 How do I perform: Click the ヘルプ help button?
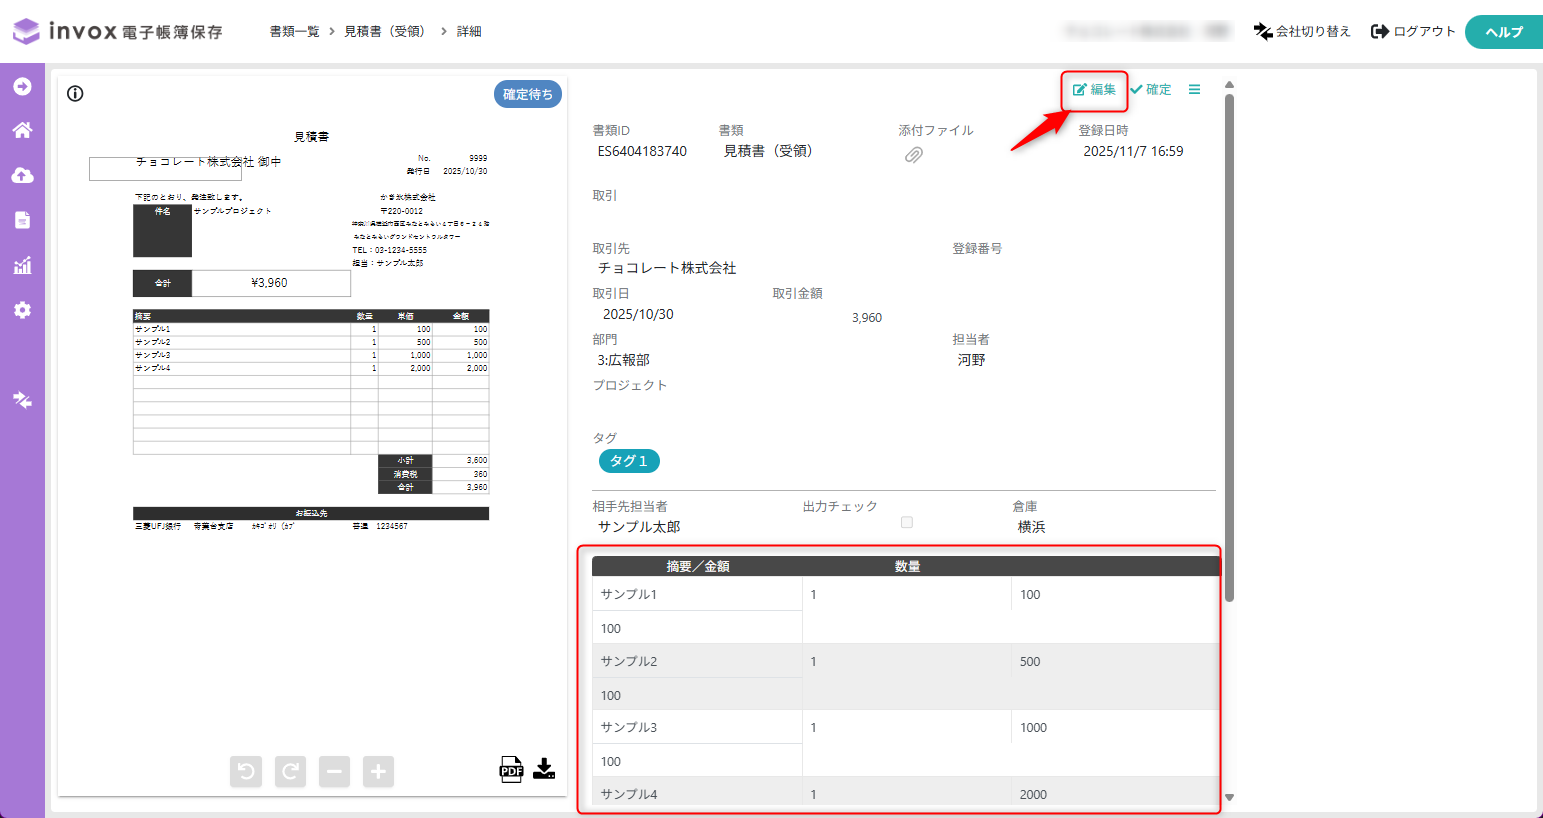pyautogui.click(x=1503, y=32)
